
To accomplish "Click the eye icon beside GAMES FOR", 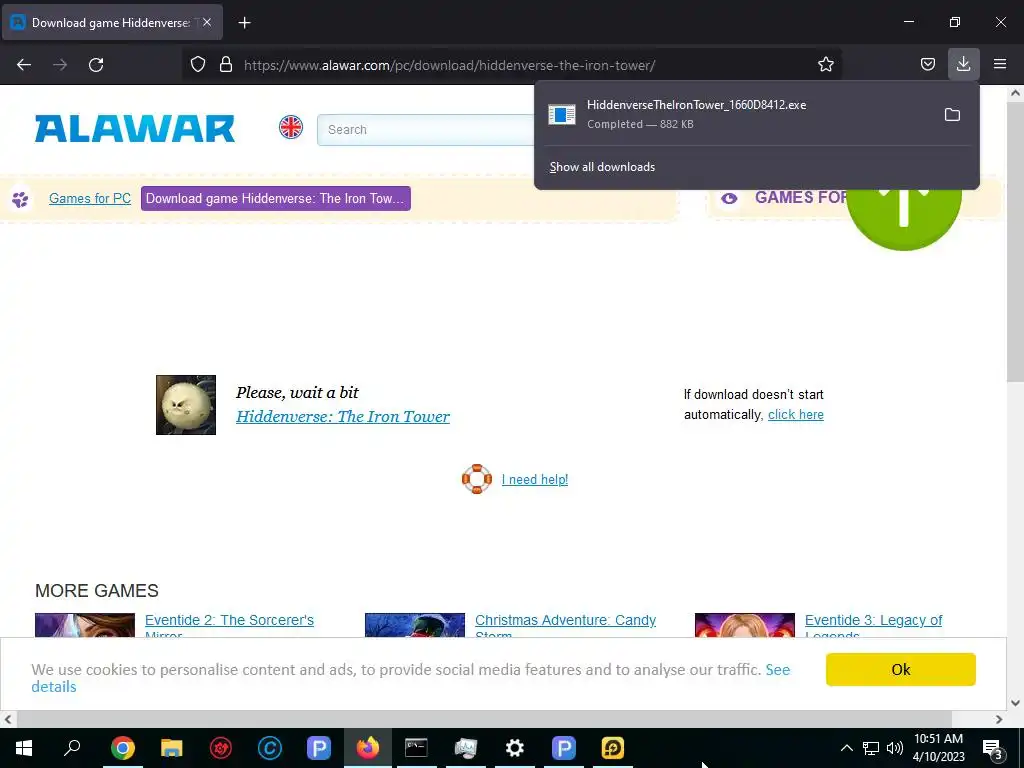I will (x=729, y=198).
